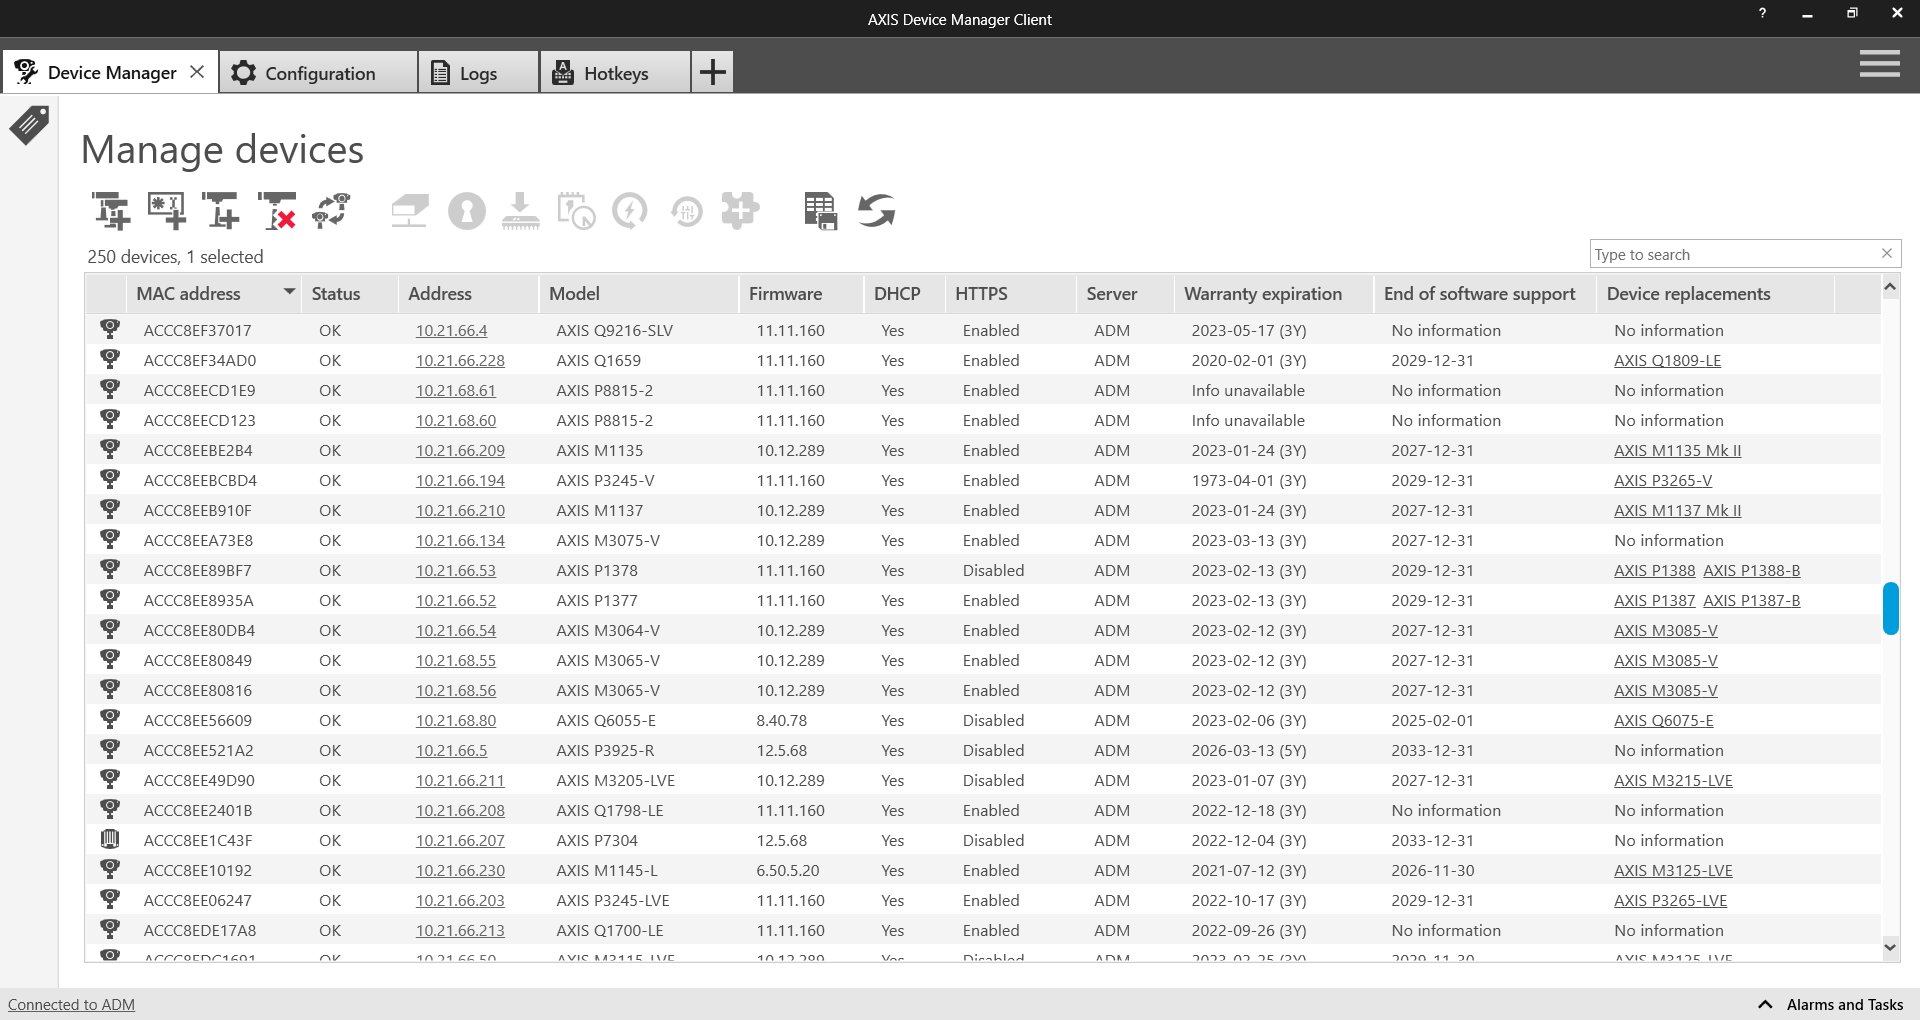Select the Device Manager tab
The width and height of the screenshot is (1920, 1020).
click(x=111, y=73)
